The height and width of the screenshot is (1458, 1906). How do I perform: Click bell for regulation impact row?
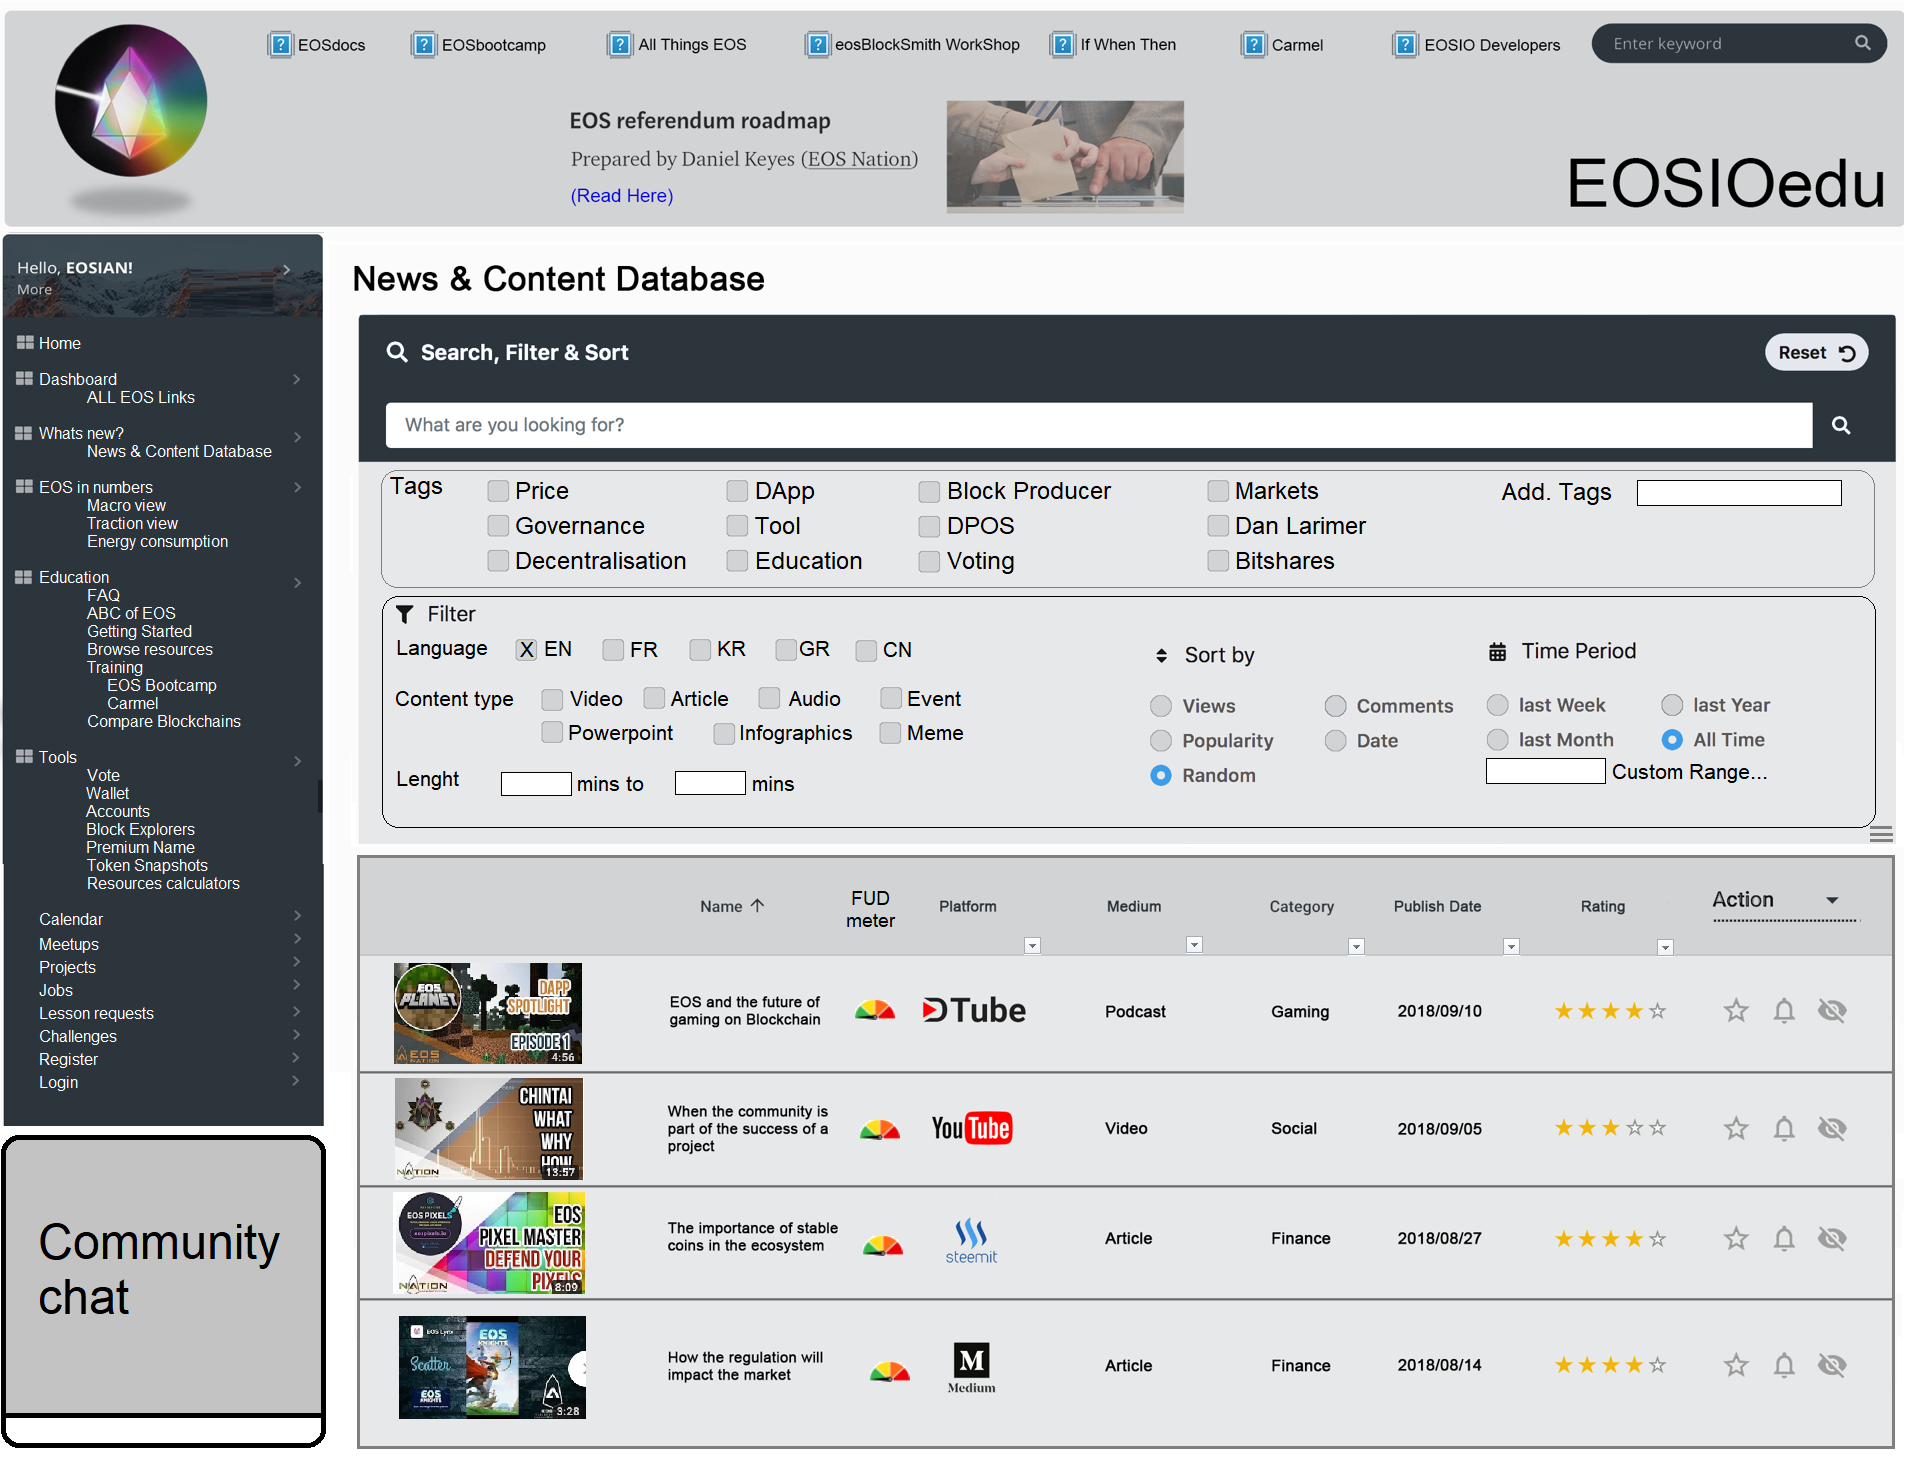pyautogui.click(x=1784, y=1365)
